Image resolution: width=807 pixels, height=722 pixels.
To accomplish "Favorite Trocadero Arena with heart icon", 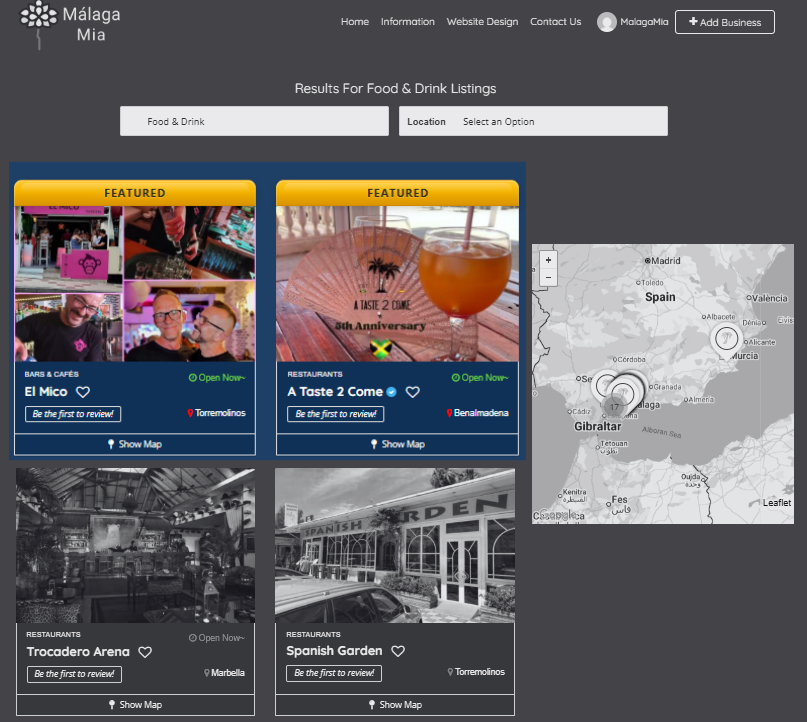I will (x=145, y=652).
